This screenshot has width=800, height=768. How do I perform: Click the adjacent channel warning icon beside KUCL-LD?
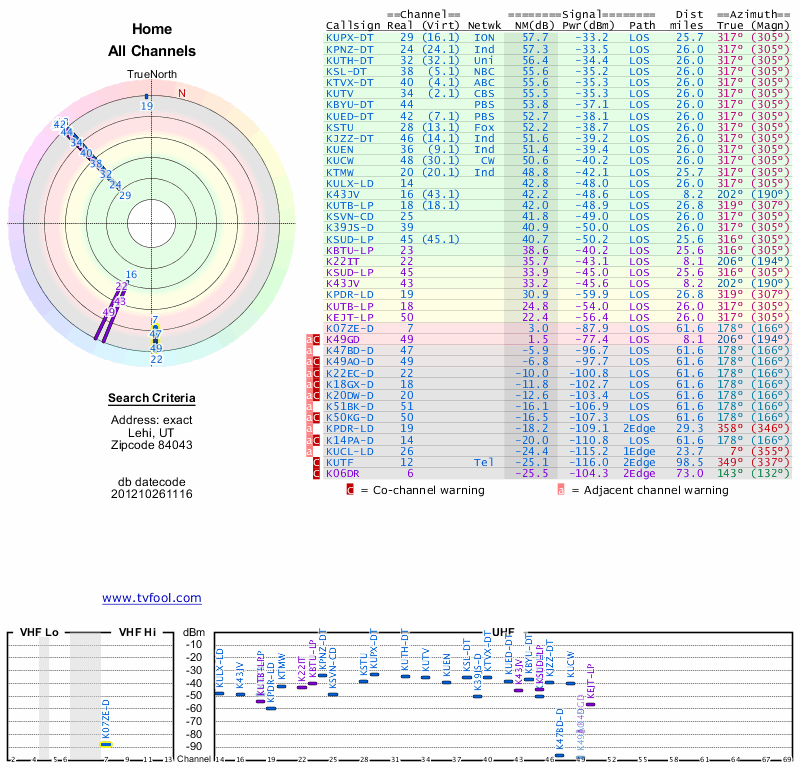(309, 451)
